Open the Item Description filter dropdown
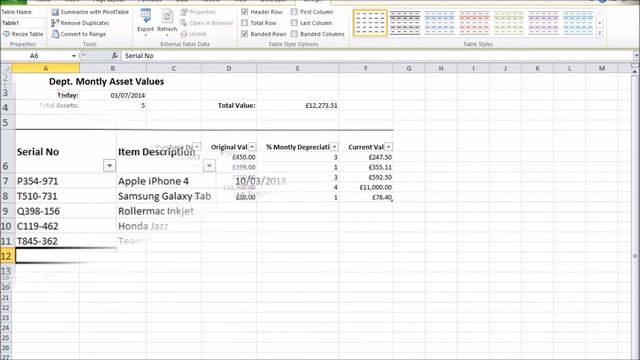The height and width of the screenshot is (360, 640). [209, 166]
